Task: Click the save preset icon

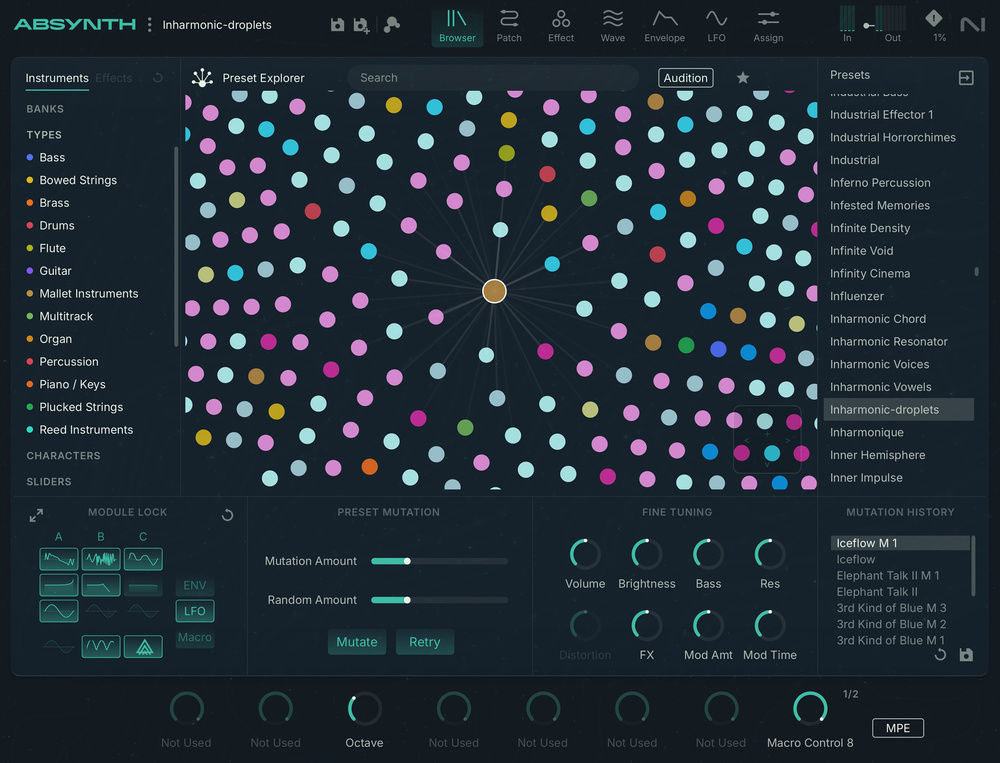Action: pos(337,25)
